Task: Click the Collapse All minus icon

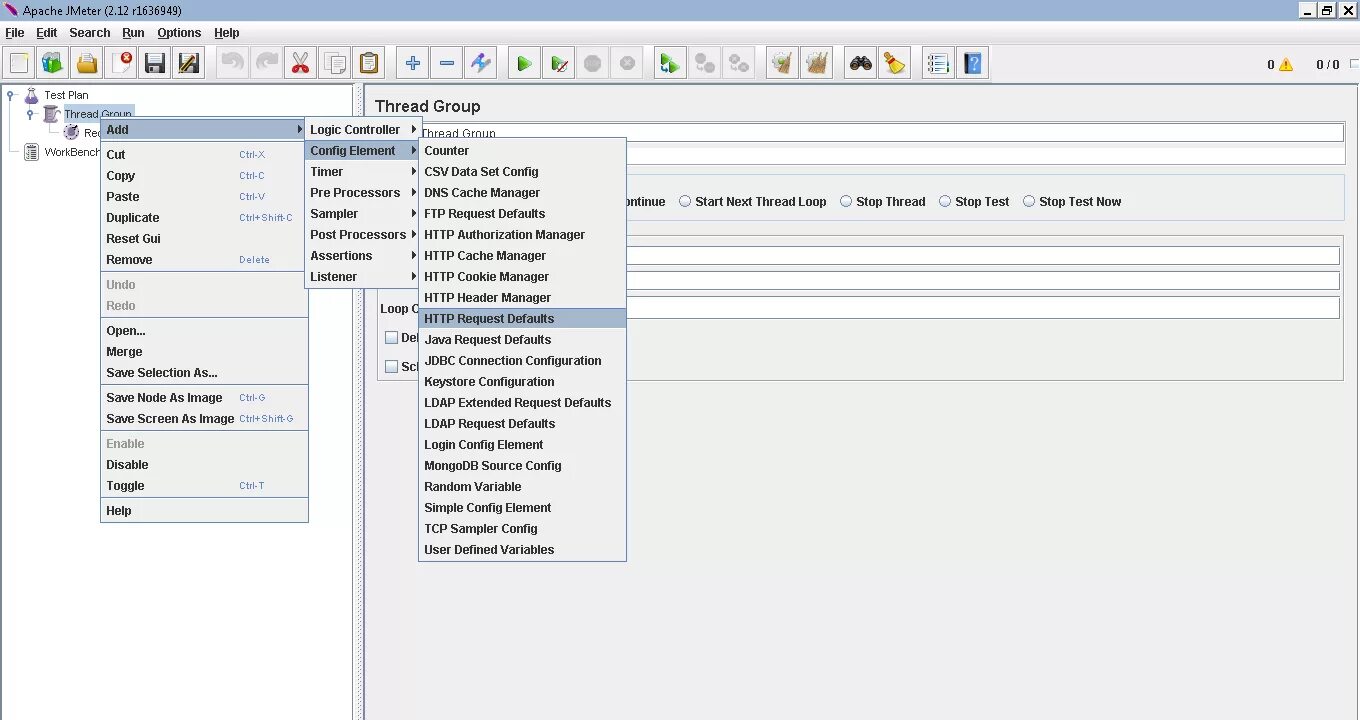Action: tap(446, 64)
